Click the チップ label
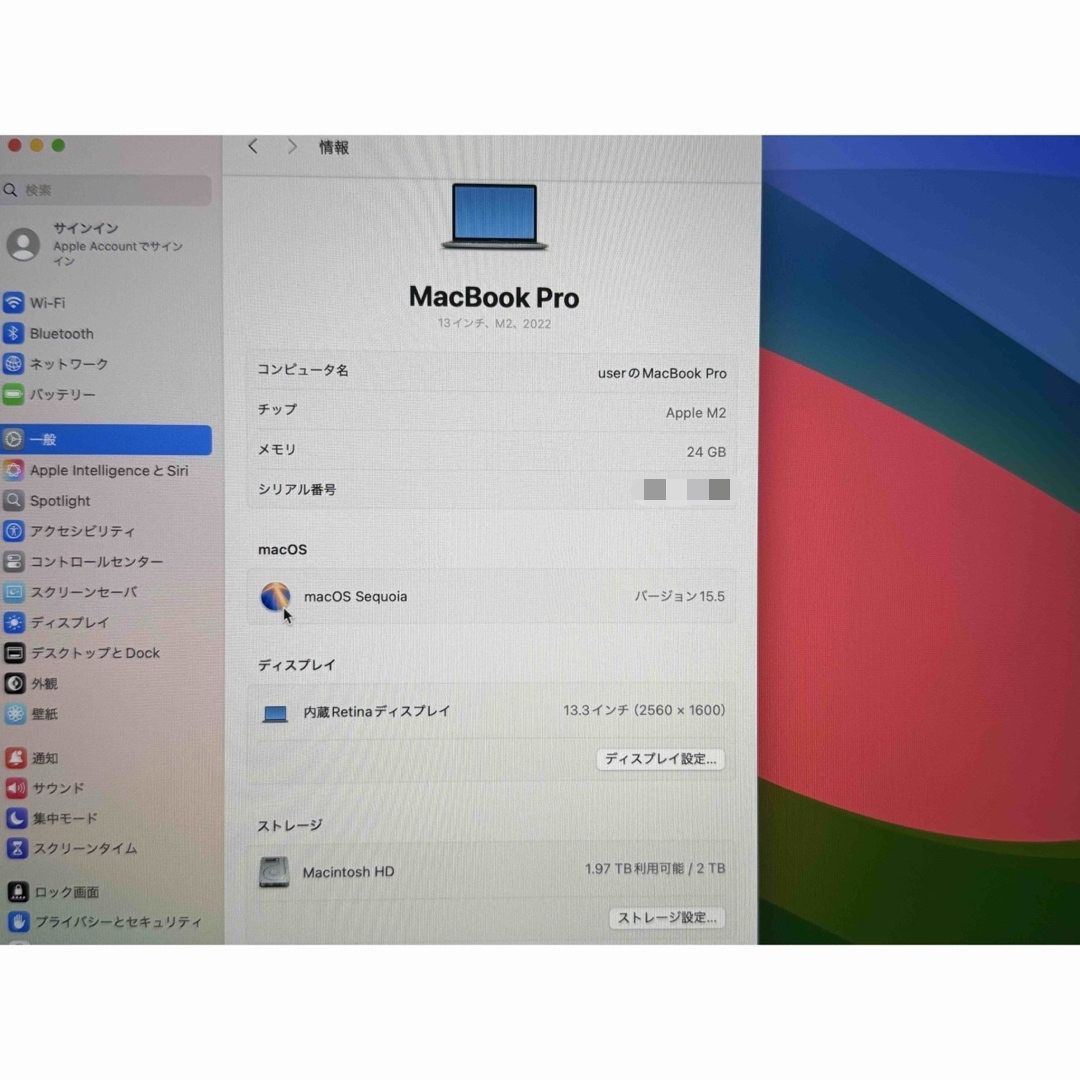The height and width of the screenshot is (1080, 1080). 278,409
